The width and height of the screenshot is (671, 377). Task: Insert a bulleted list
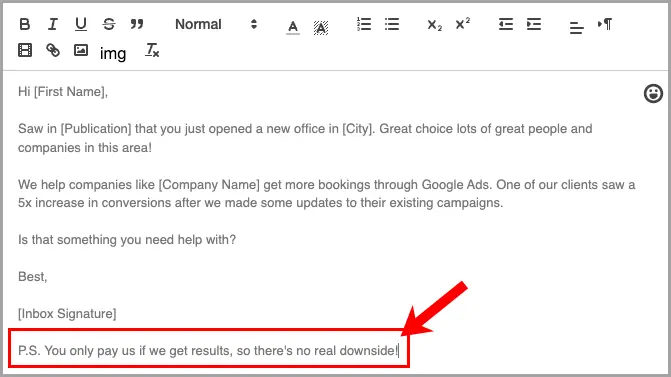392,24
